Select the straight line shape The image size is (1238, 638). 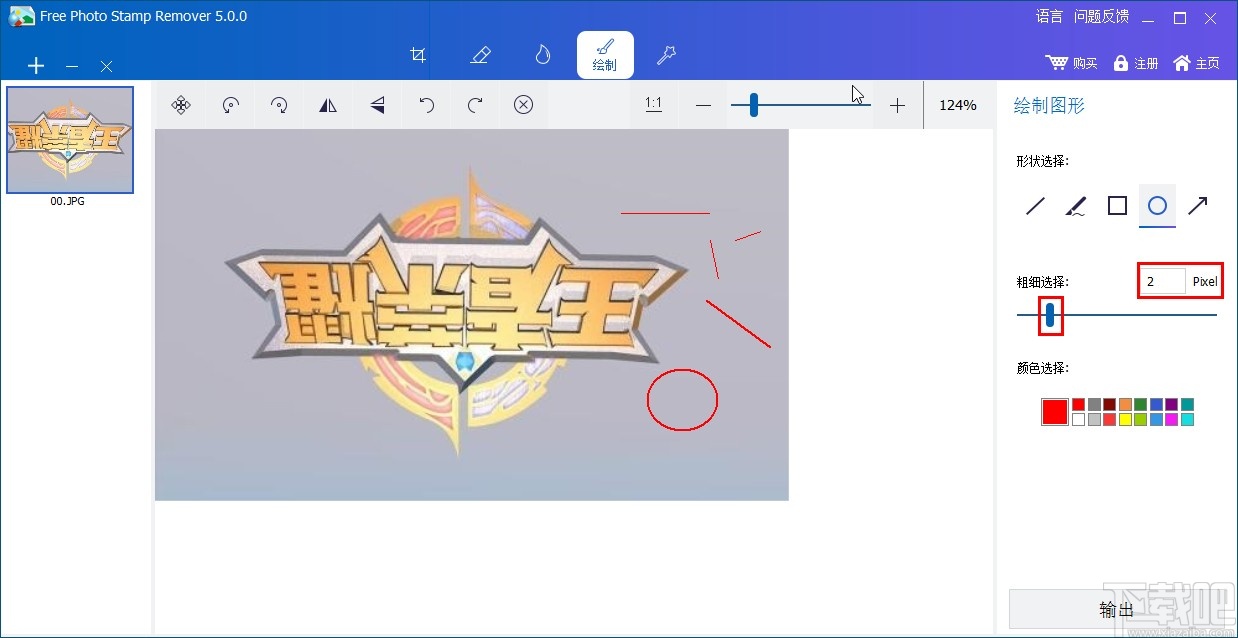coord(1035,205)
